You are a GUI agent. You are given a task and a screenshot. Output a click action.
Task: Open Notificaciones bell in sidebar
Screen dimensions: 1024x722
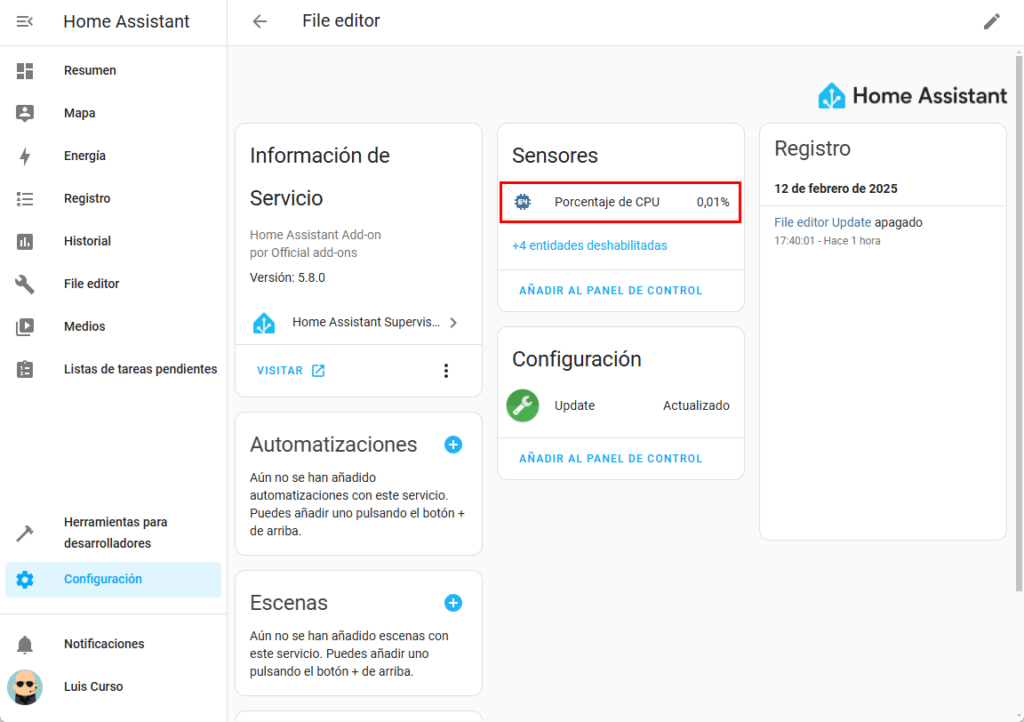[25, 644]
